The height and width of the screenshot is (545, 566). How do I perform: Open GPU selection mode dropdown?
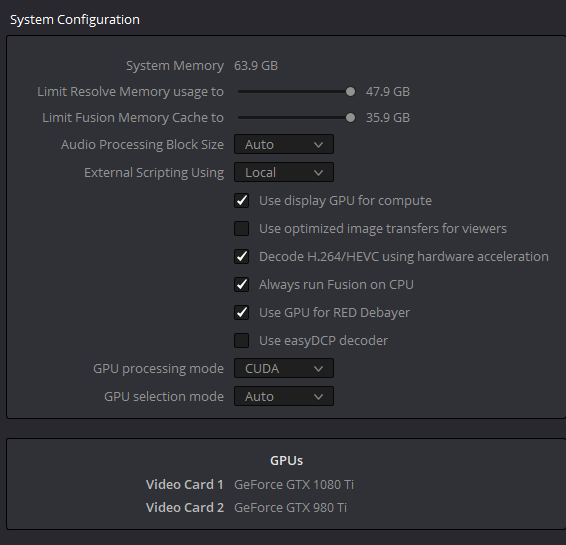(x=284, y=396)
